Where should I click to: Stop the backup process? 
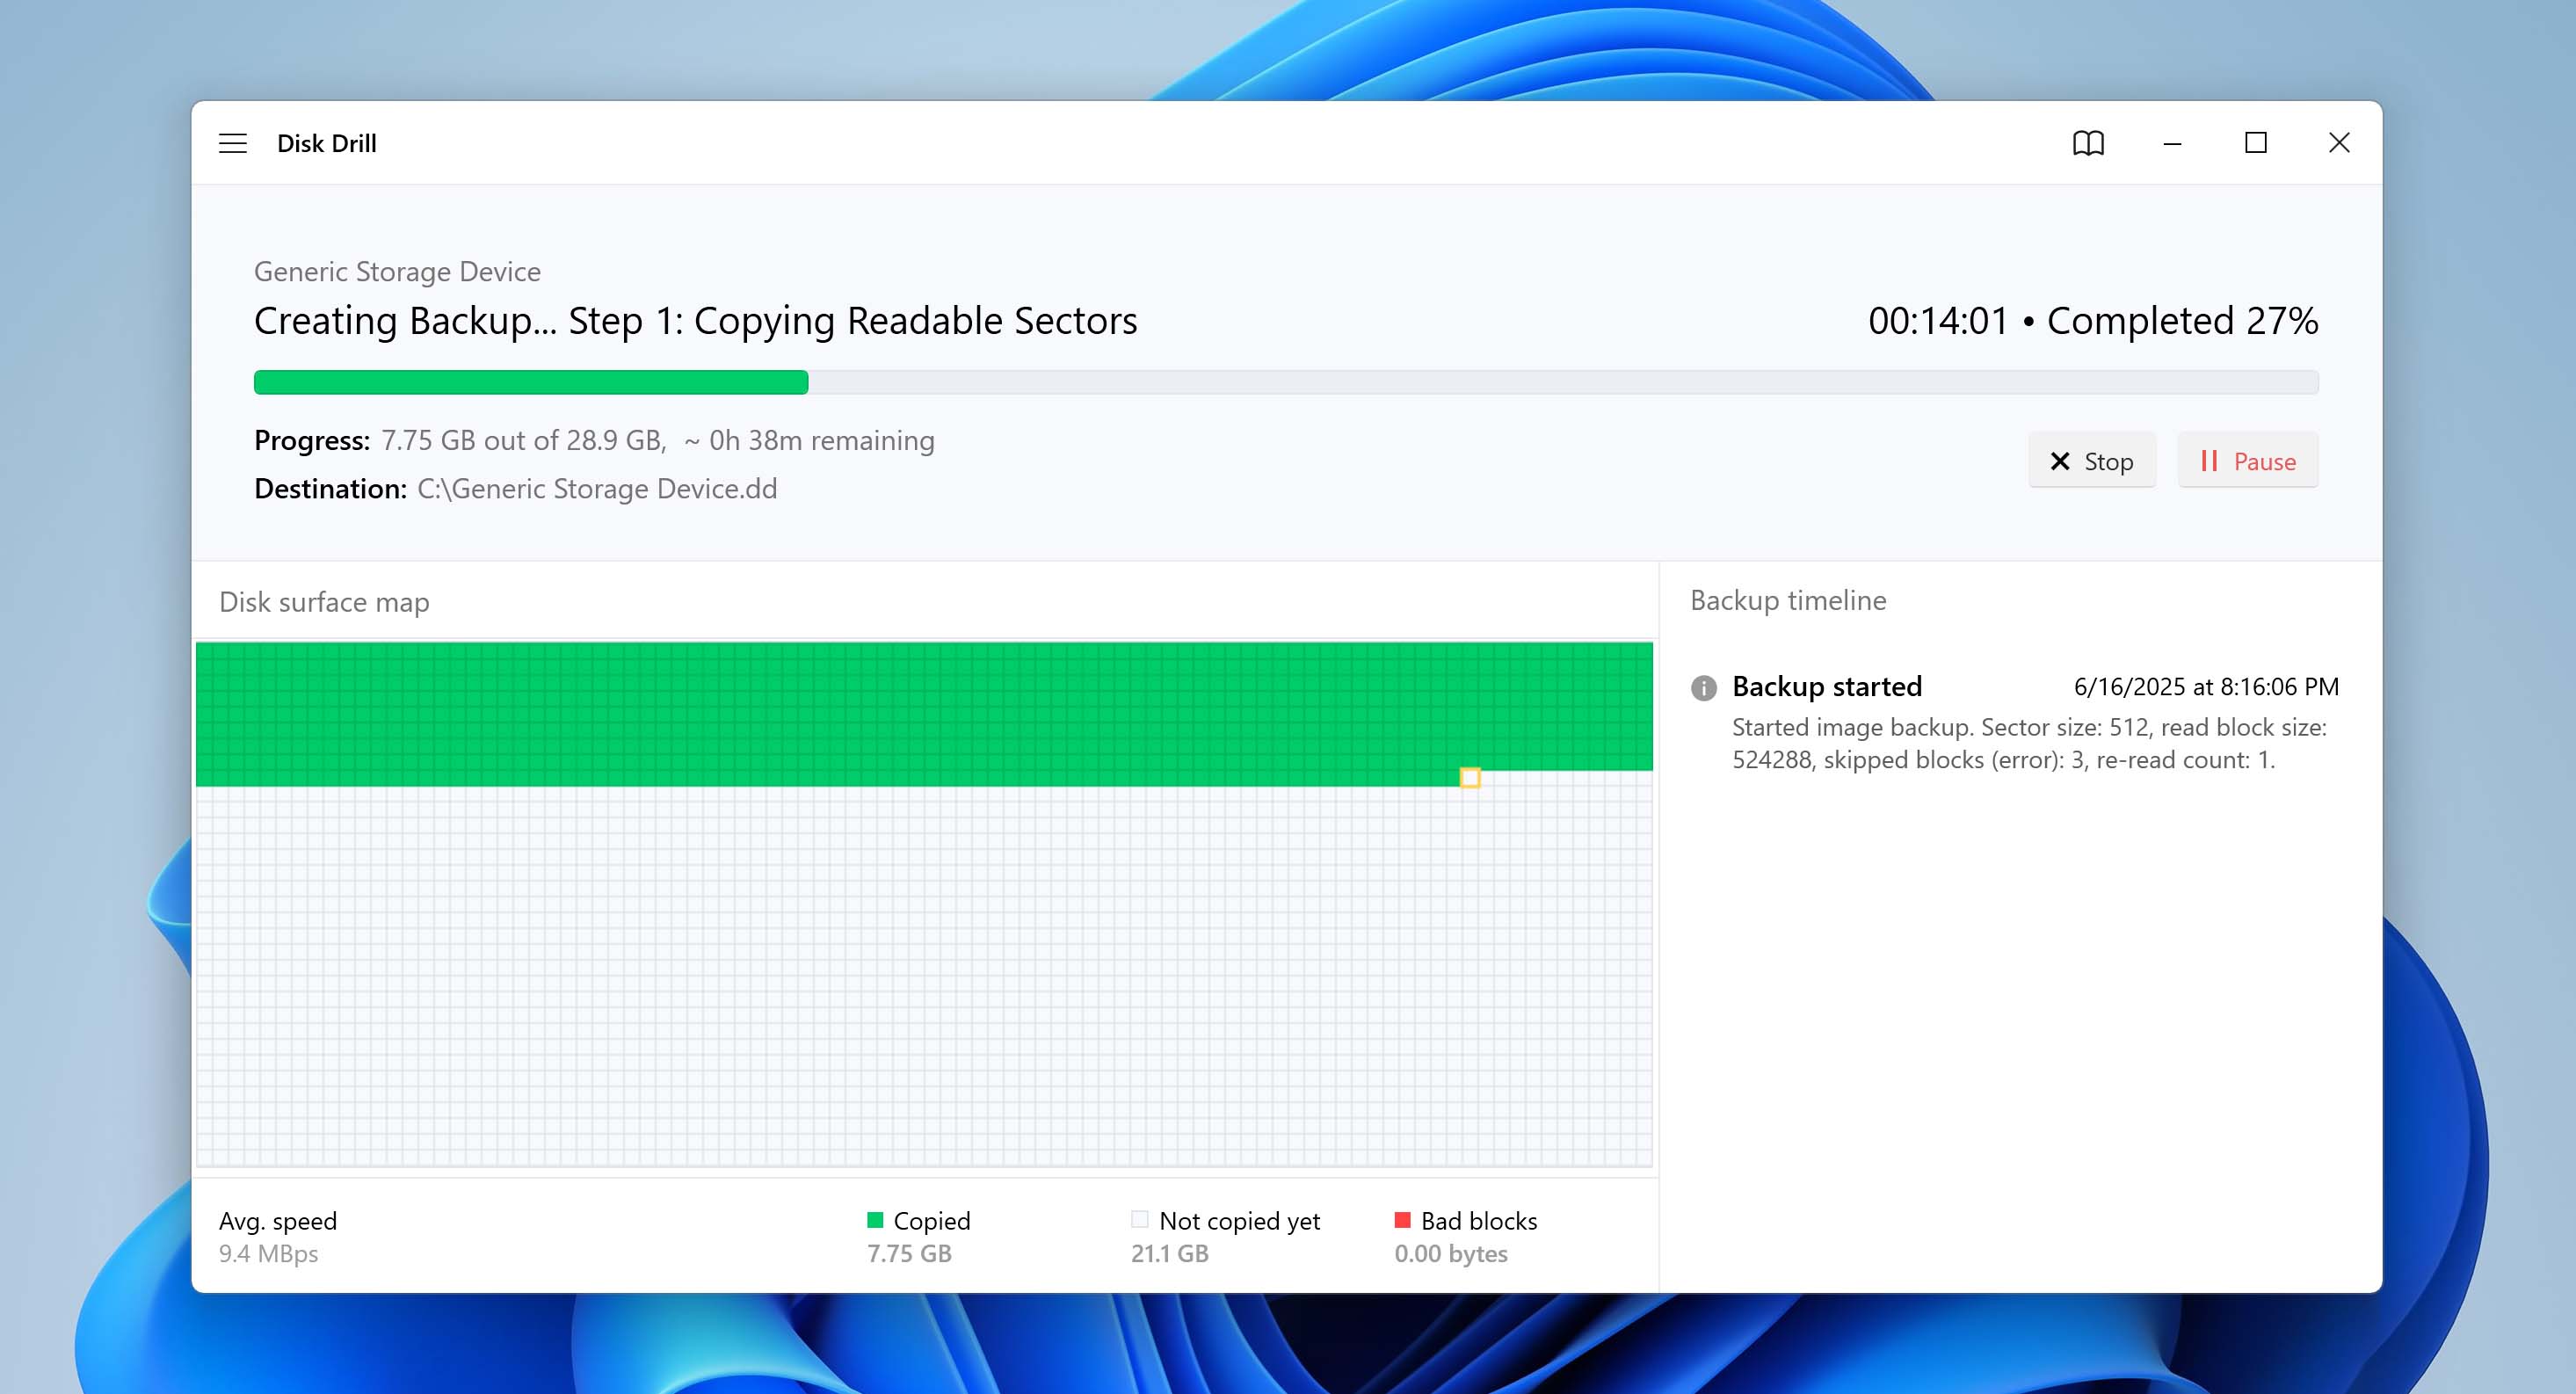tap(2091, 461)
